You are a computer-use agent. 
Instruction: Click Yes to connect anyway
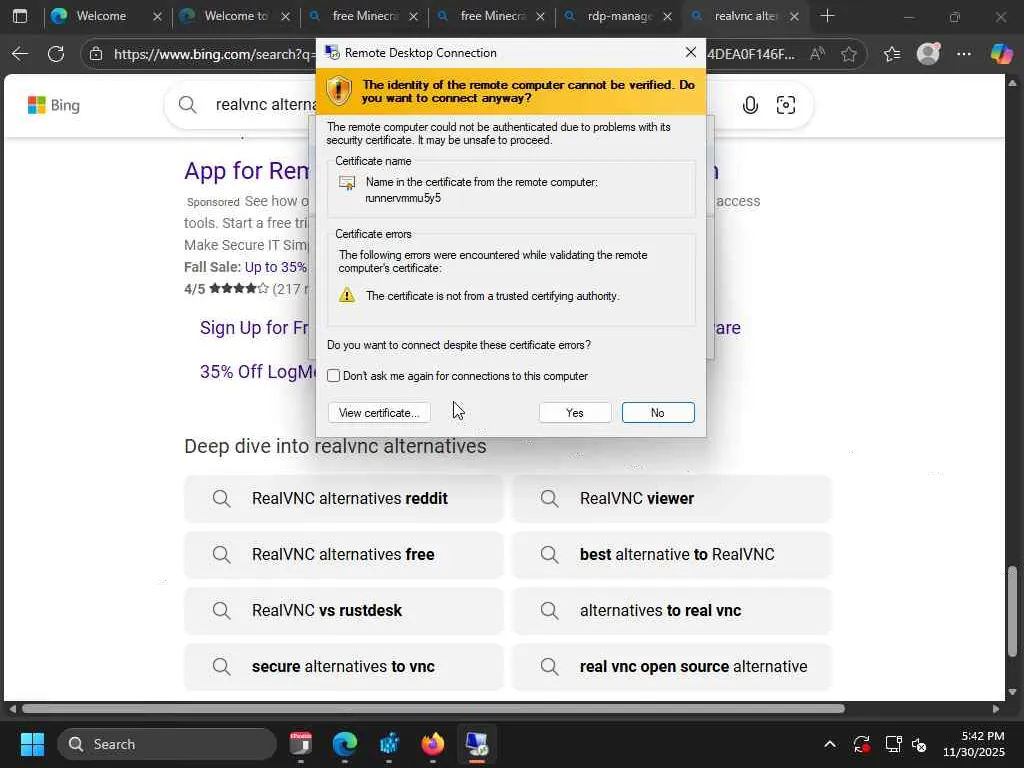pyautogui.click(x=575, y=413)
